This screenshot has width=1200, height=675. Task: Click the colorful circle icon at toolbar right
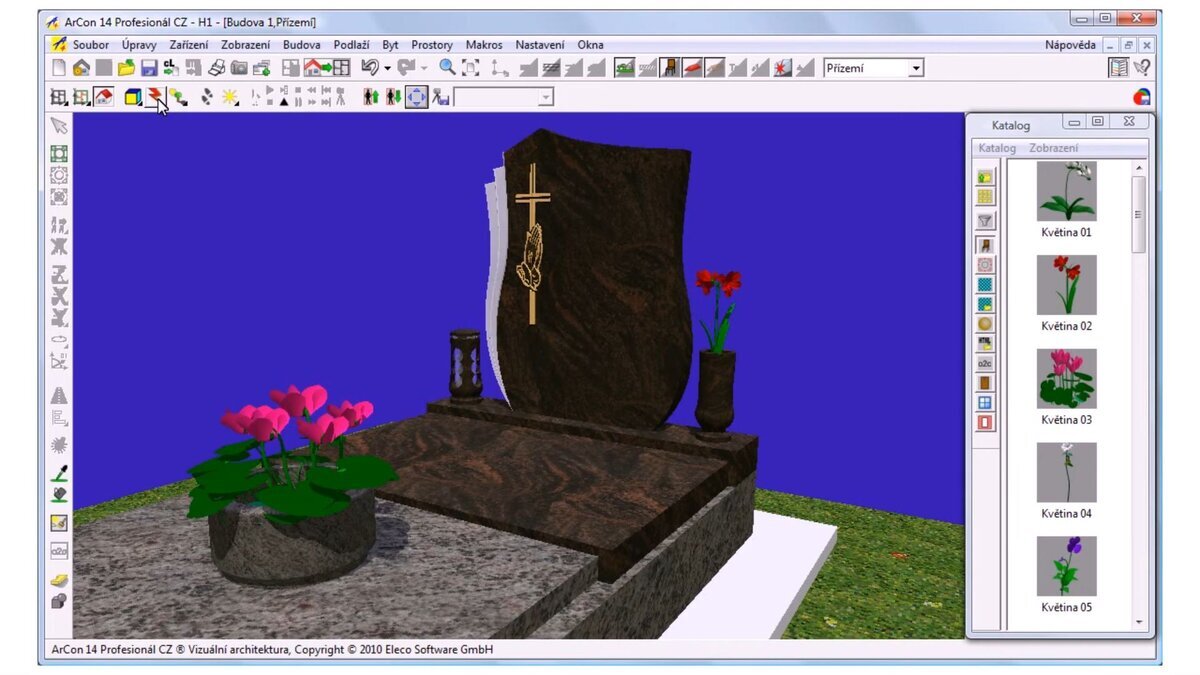[x=1141, y=97]
